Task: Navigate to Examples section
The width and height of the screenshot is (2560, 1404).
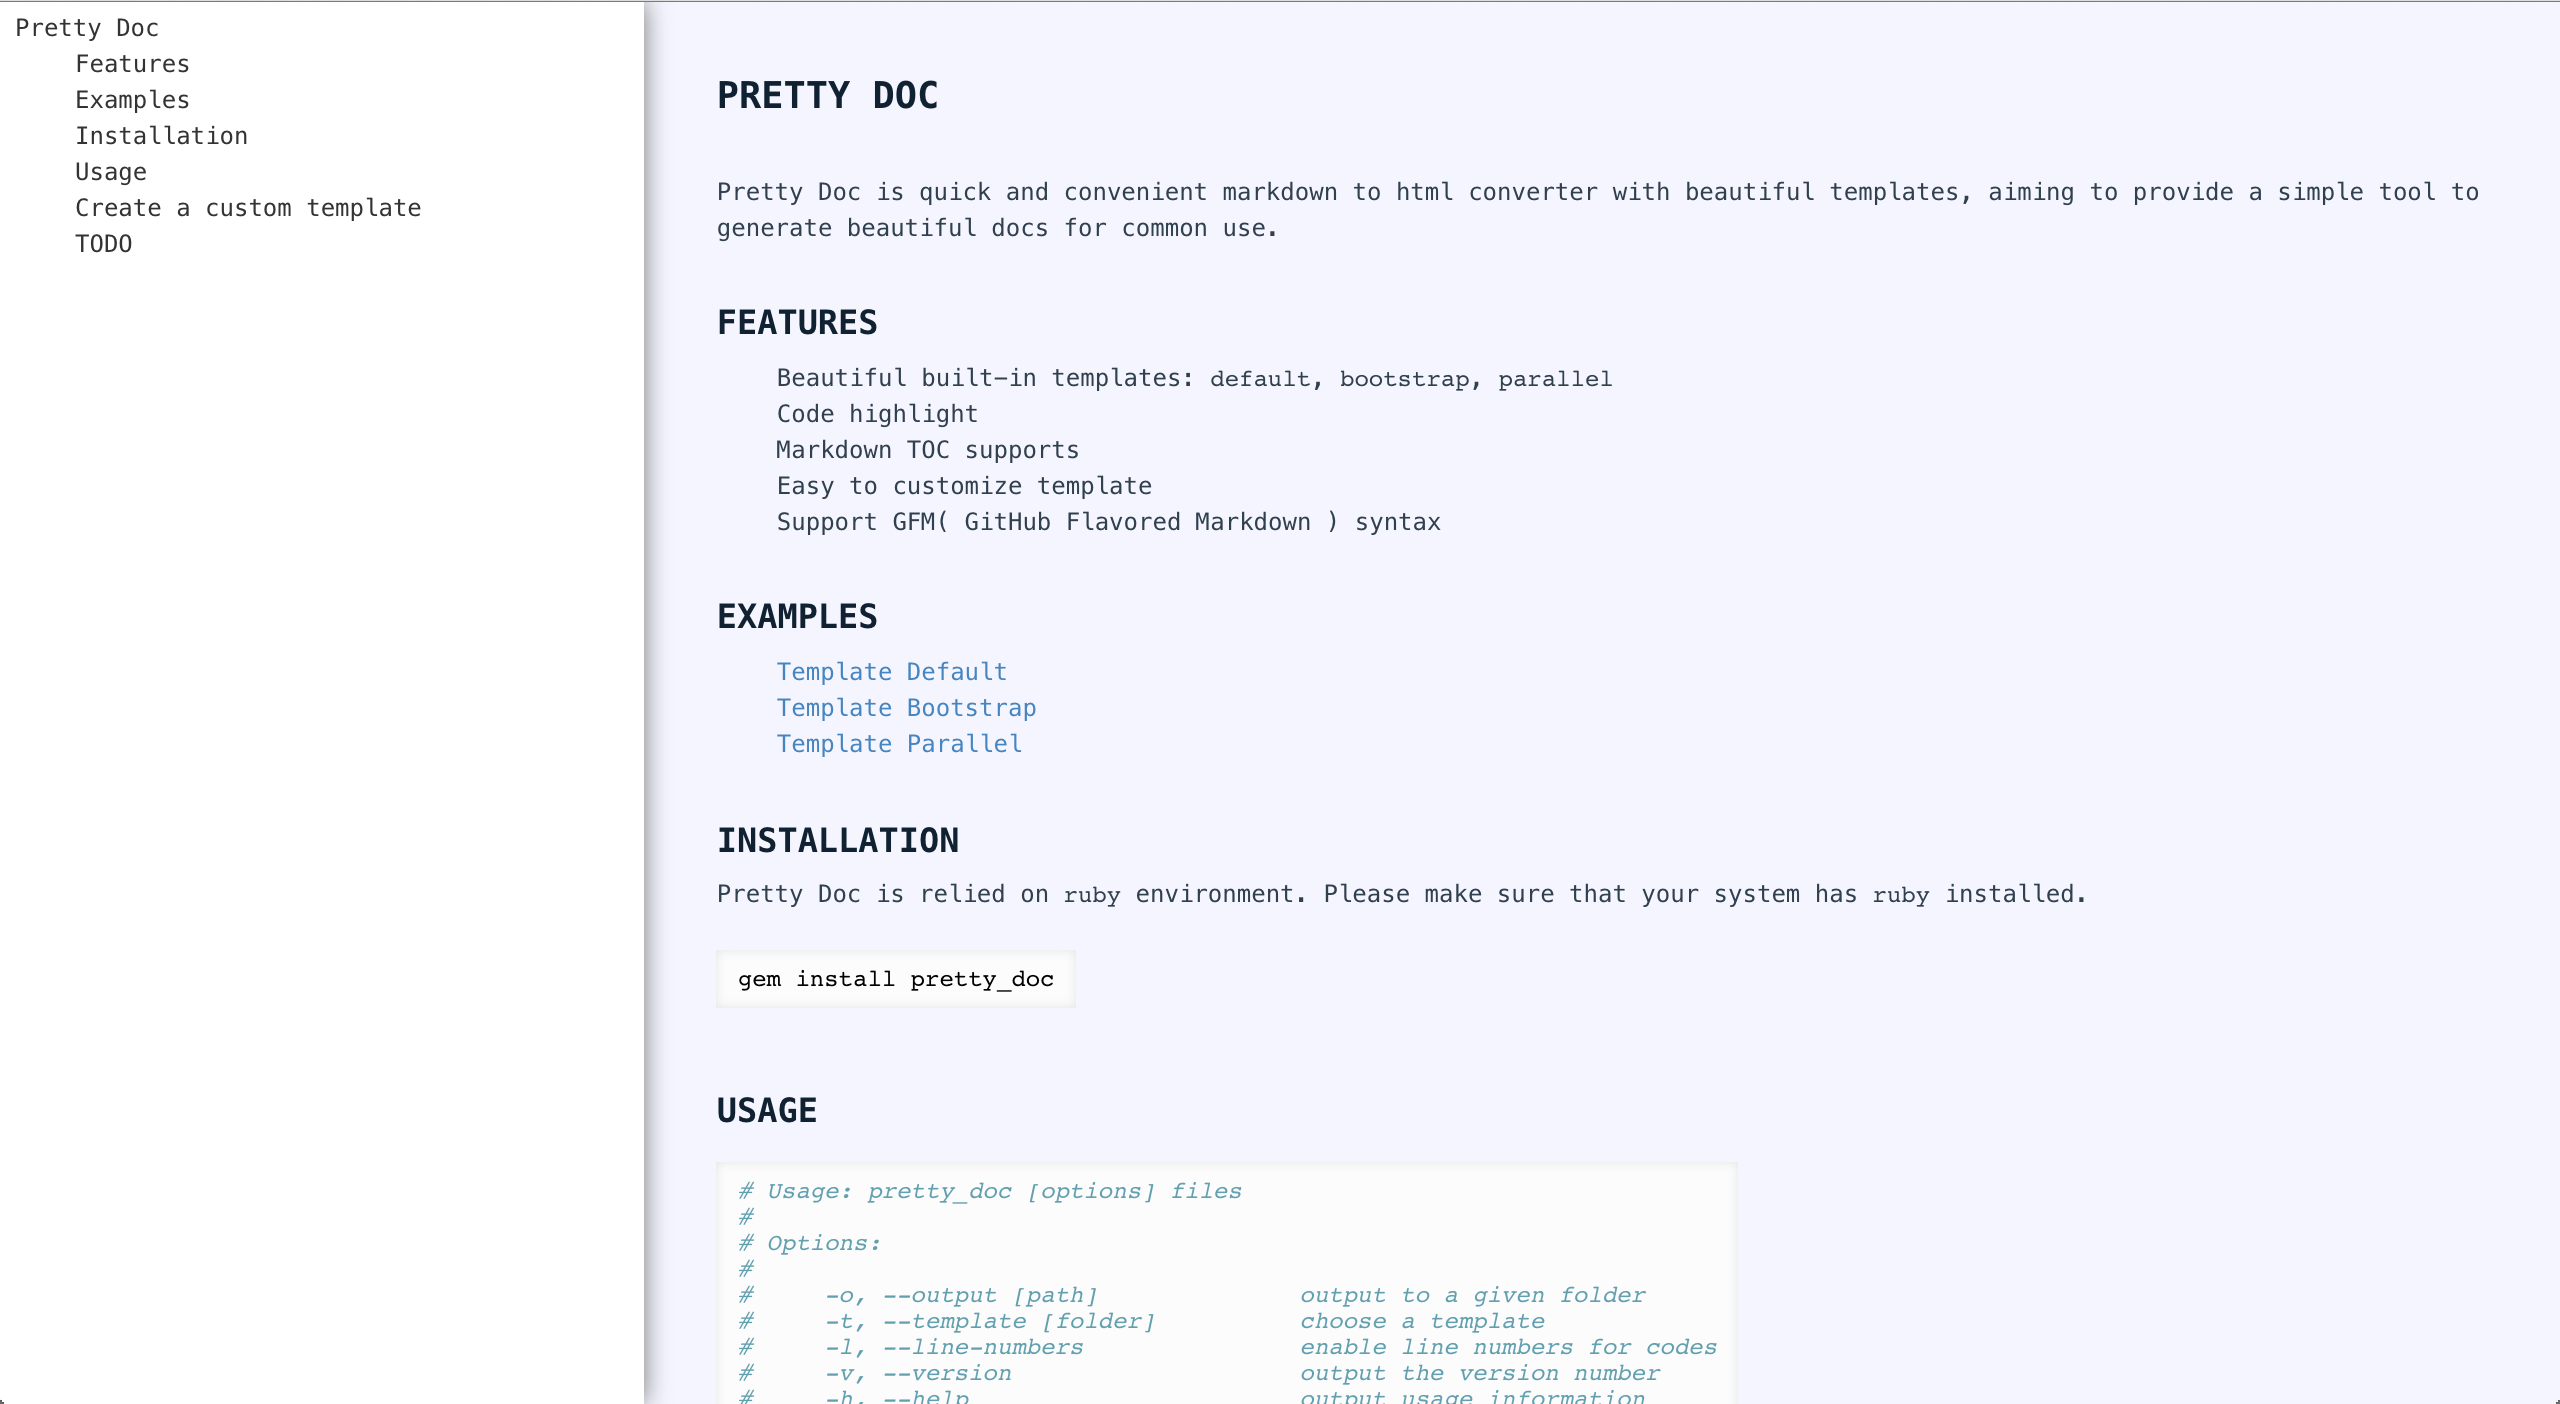Action: coord(133,99)
